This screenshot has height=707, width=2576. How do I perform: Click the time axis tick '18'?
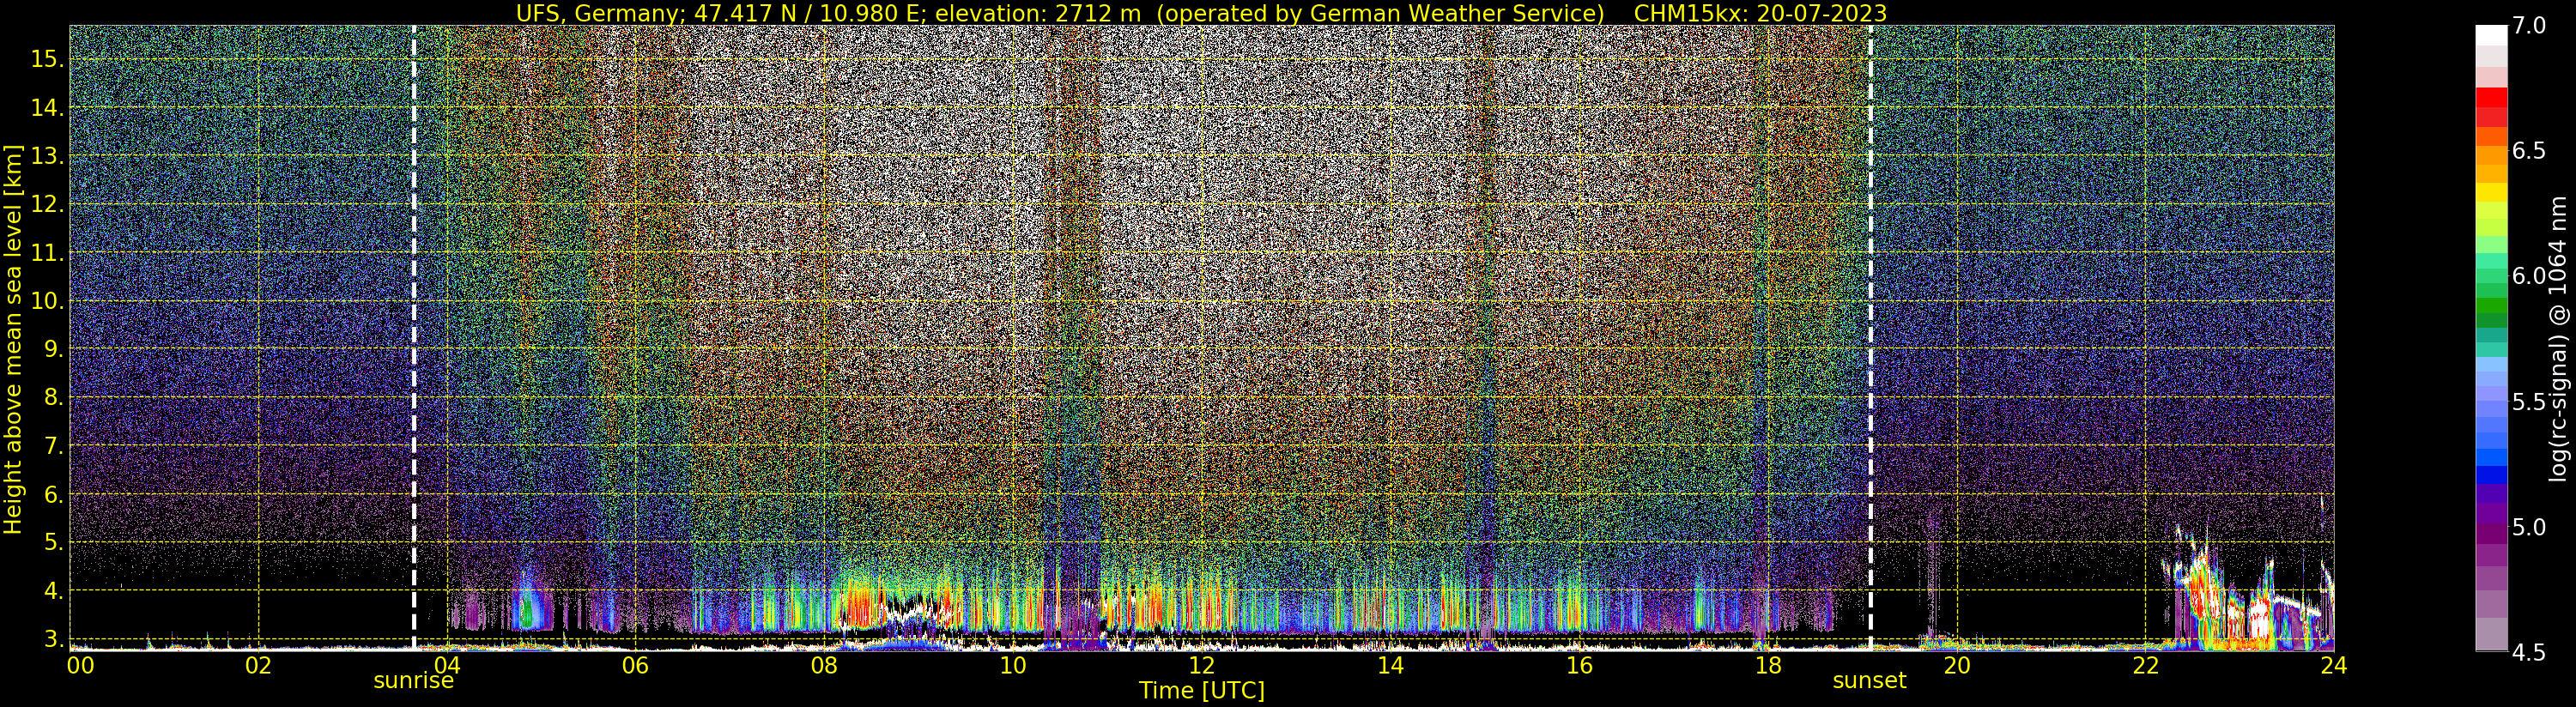click(x=1768, y=665)
